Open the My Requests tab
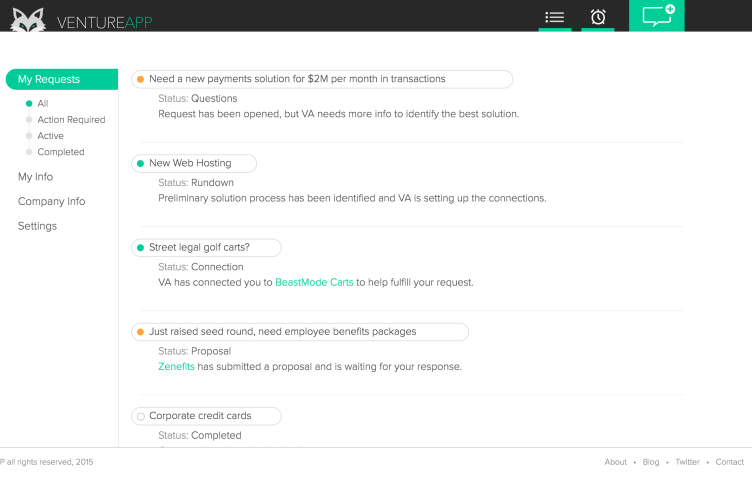The height and width of the screenshot is (478, 752). click(49, 80)
